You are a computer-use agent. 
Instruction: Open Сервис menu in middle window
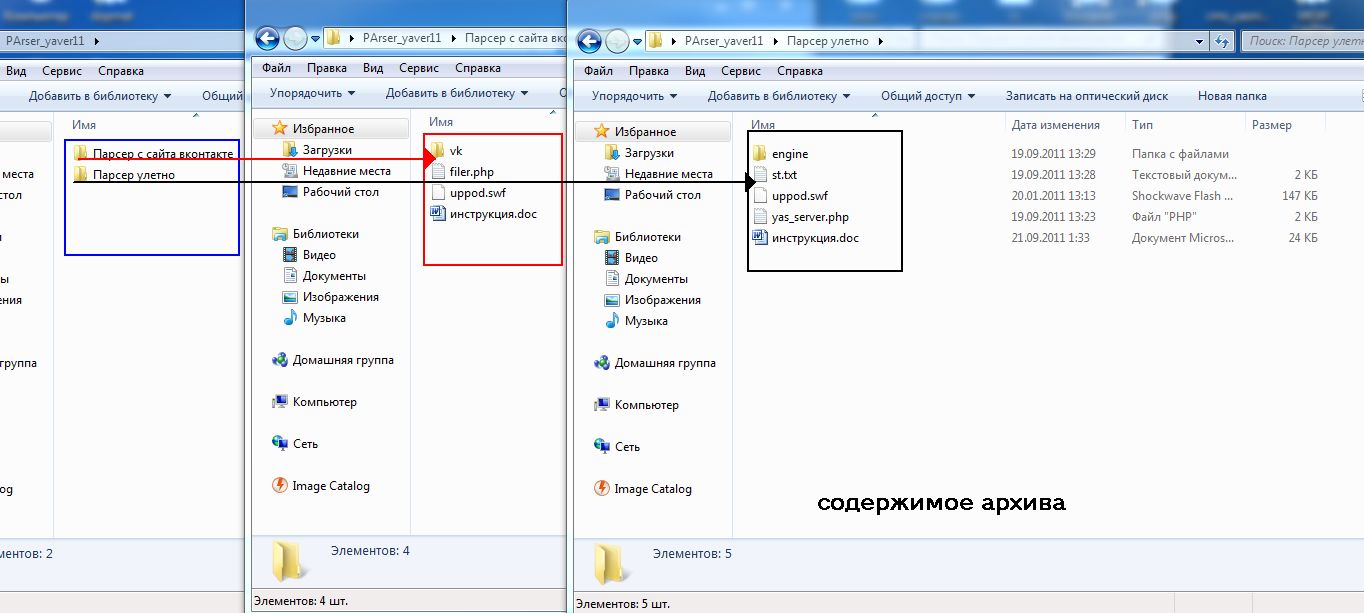point(419,68)
